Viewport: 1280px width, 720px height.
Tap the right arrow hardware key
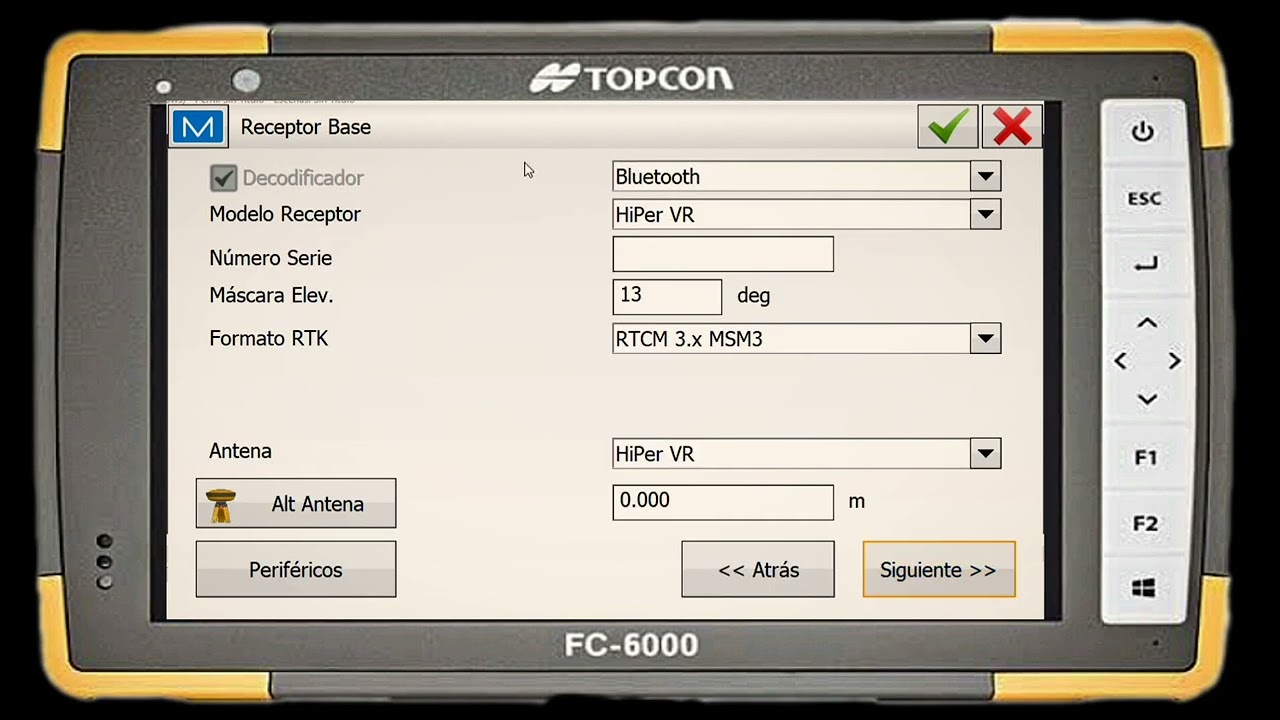pyautogui.click(x=1174, y=361)
